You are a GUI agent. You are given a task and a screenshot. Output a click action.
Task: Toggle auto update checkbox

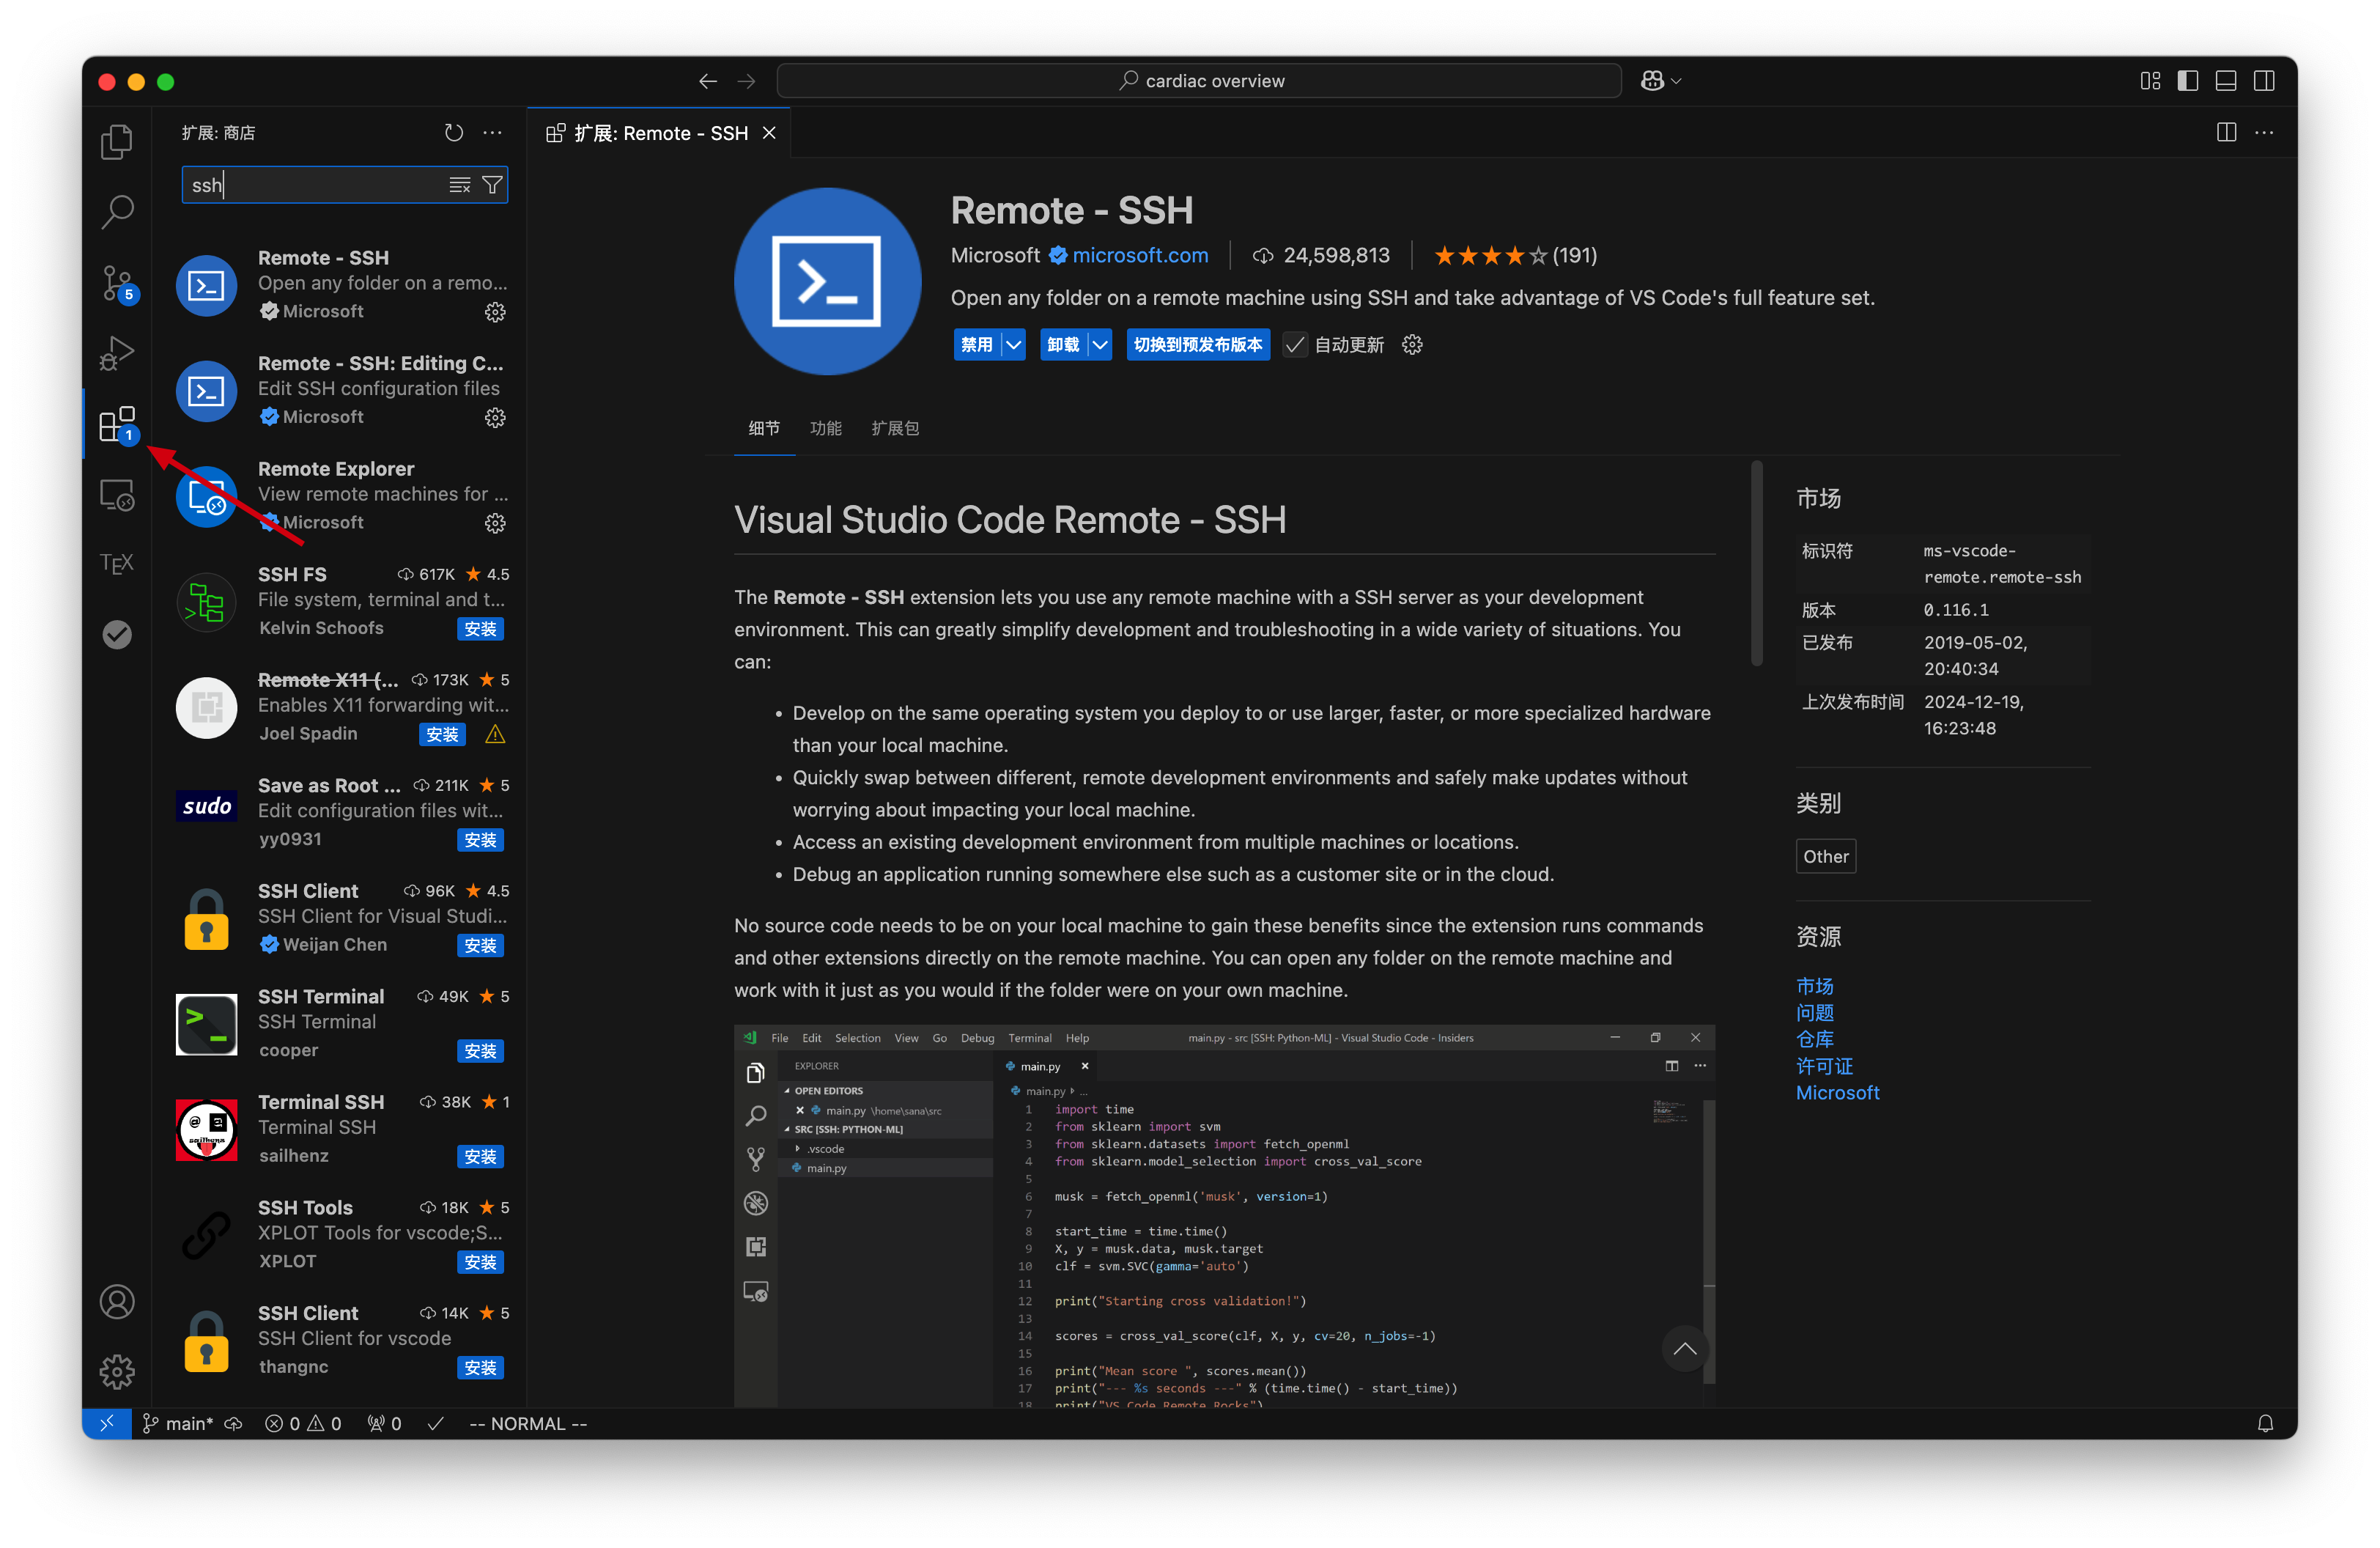click(1295, 345)
